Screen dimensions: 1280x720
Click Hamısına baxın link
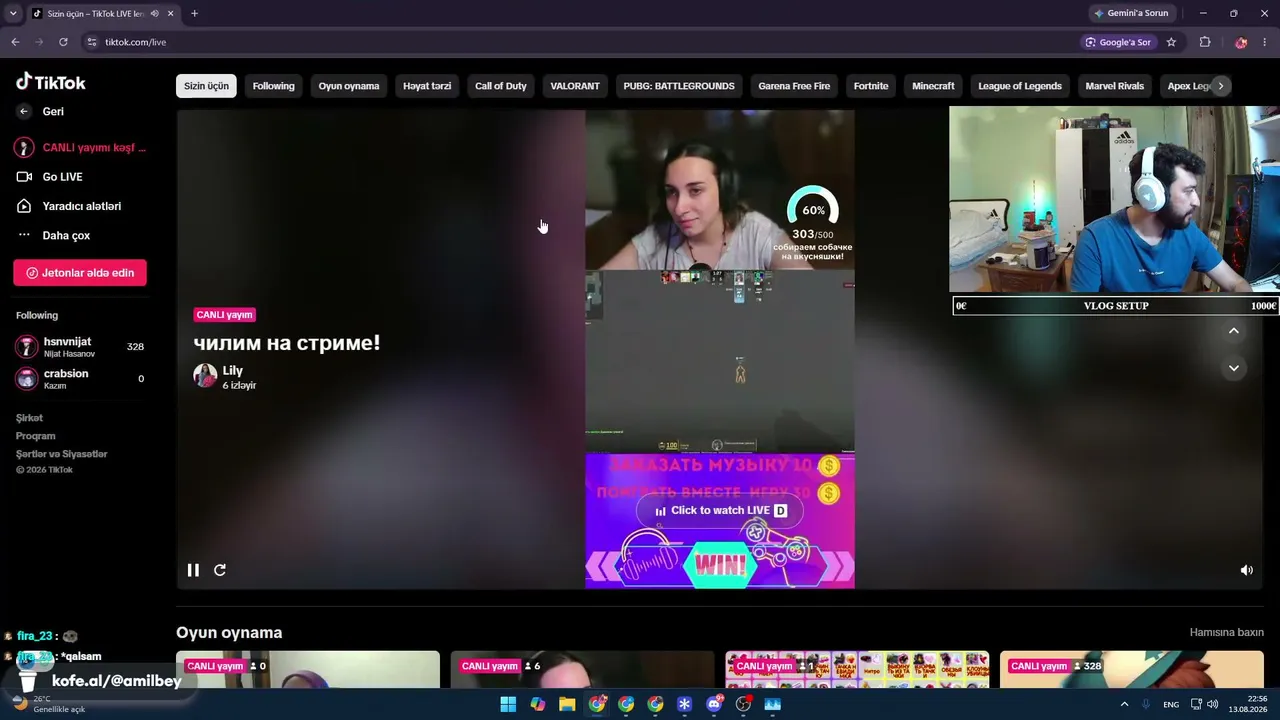click(x=1227, y=632)
